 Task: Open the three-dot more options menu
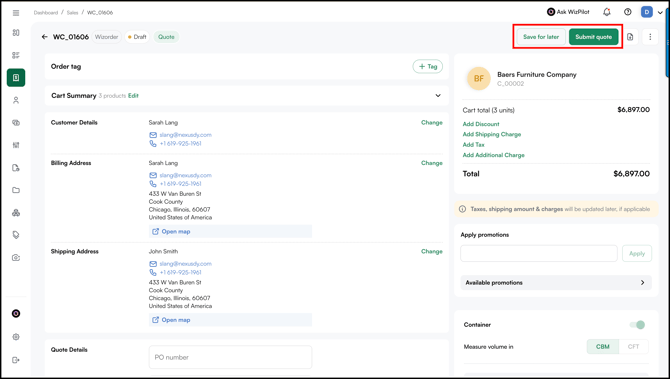[x=650, y=37]
